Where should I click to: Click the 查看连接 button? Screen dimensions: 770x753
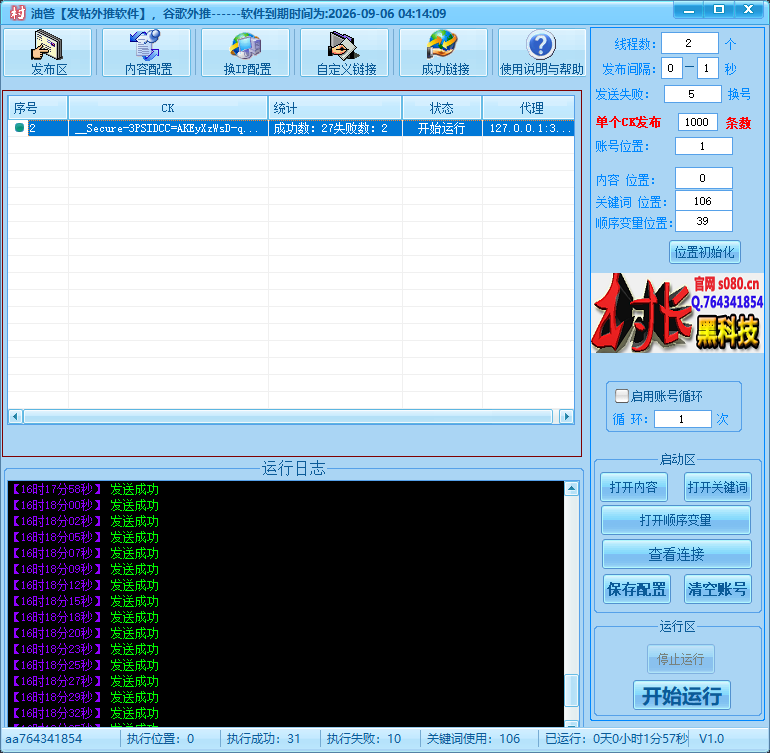[676, 554]
